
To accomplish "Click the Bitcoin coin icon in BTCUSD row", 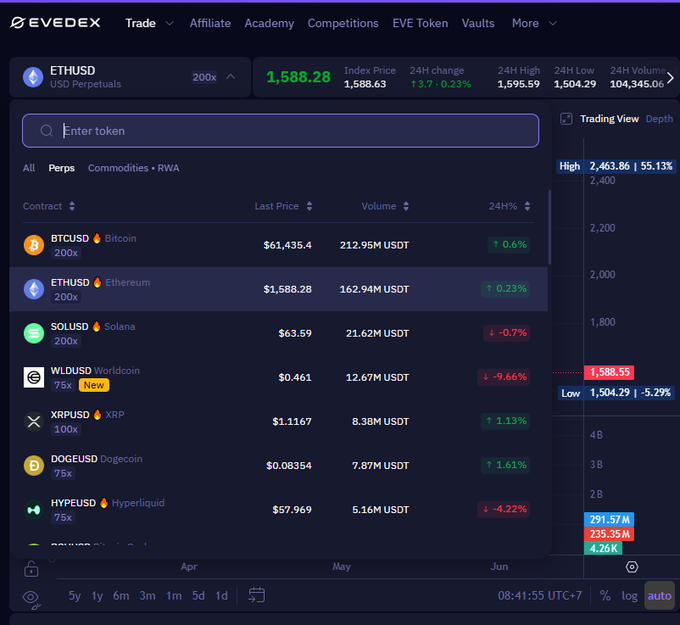I will pyautogui.click(x=34, y=245).
